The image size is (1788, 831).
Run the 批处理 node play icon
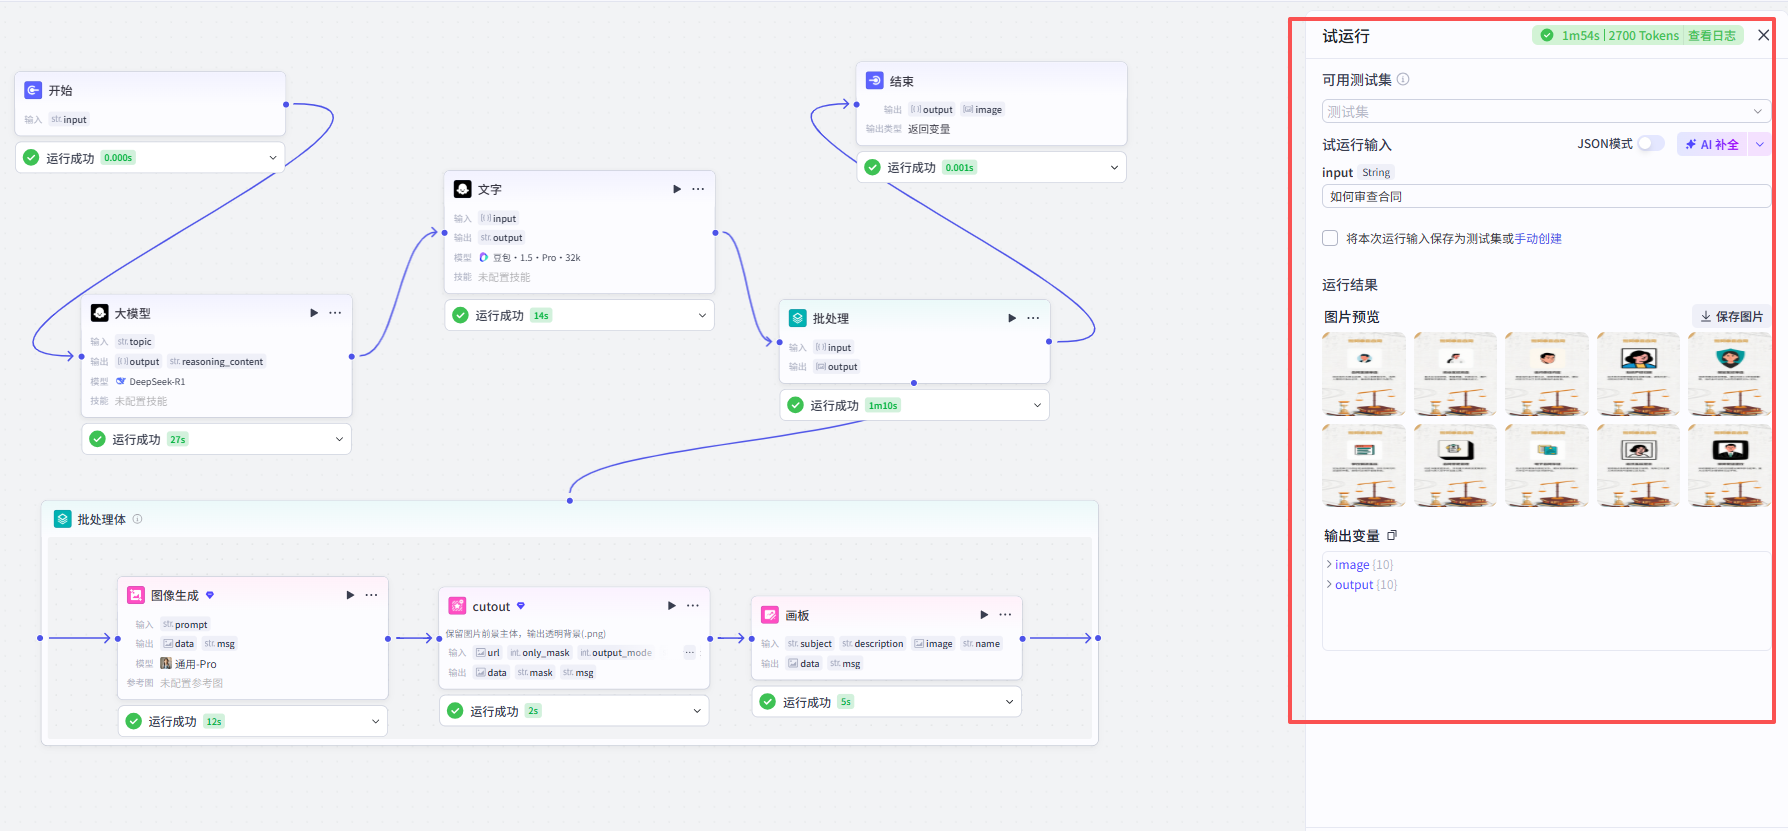point(1012,318)
